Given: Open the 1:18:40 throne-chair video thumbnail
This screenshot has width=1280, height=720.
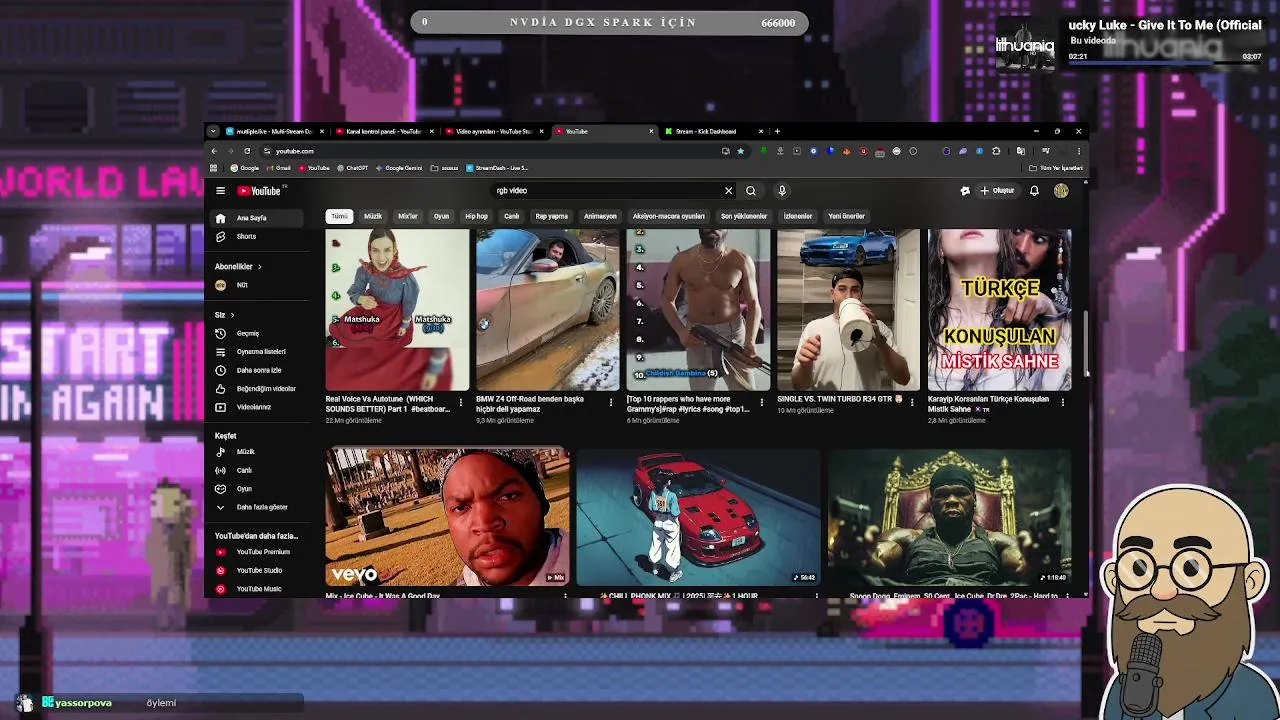Looking at the screenshot, I should point(949,516).
